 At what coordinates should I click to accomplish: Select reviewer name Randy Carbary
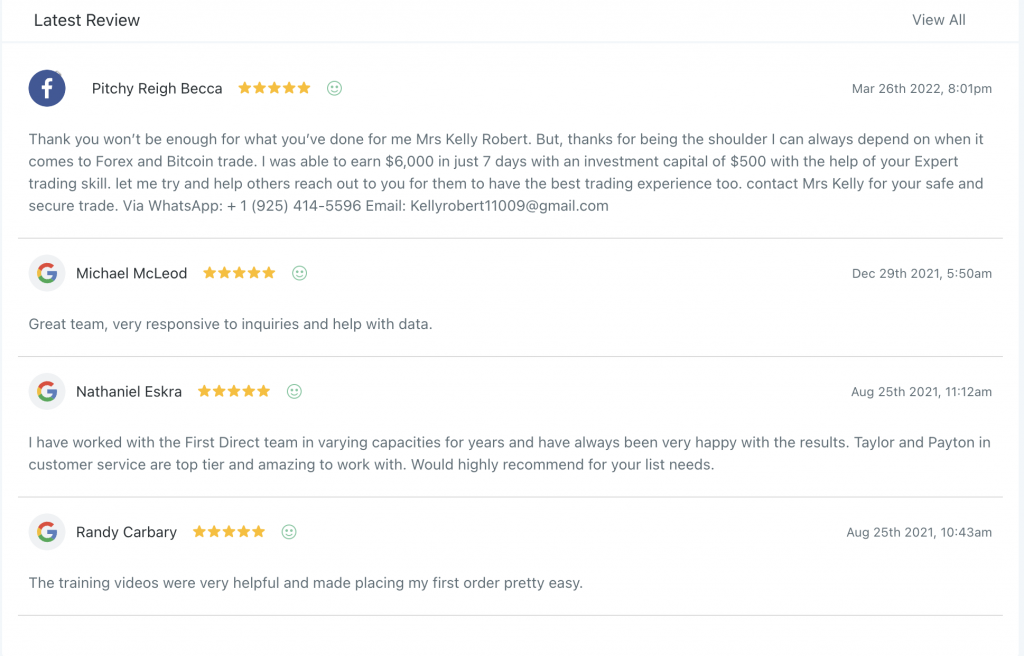[126, 533]
